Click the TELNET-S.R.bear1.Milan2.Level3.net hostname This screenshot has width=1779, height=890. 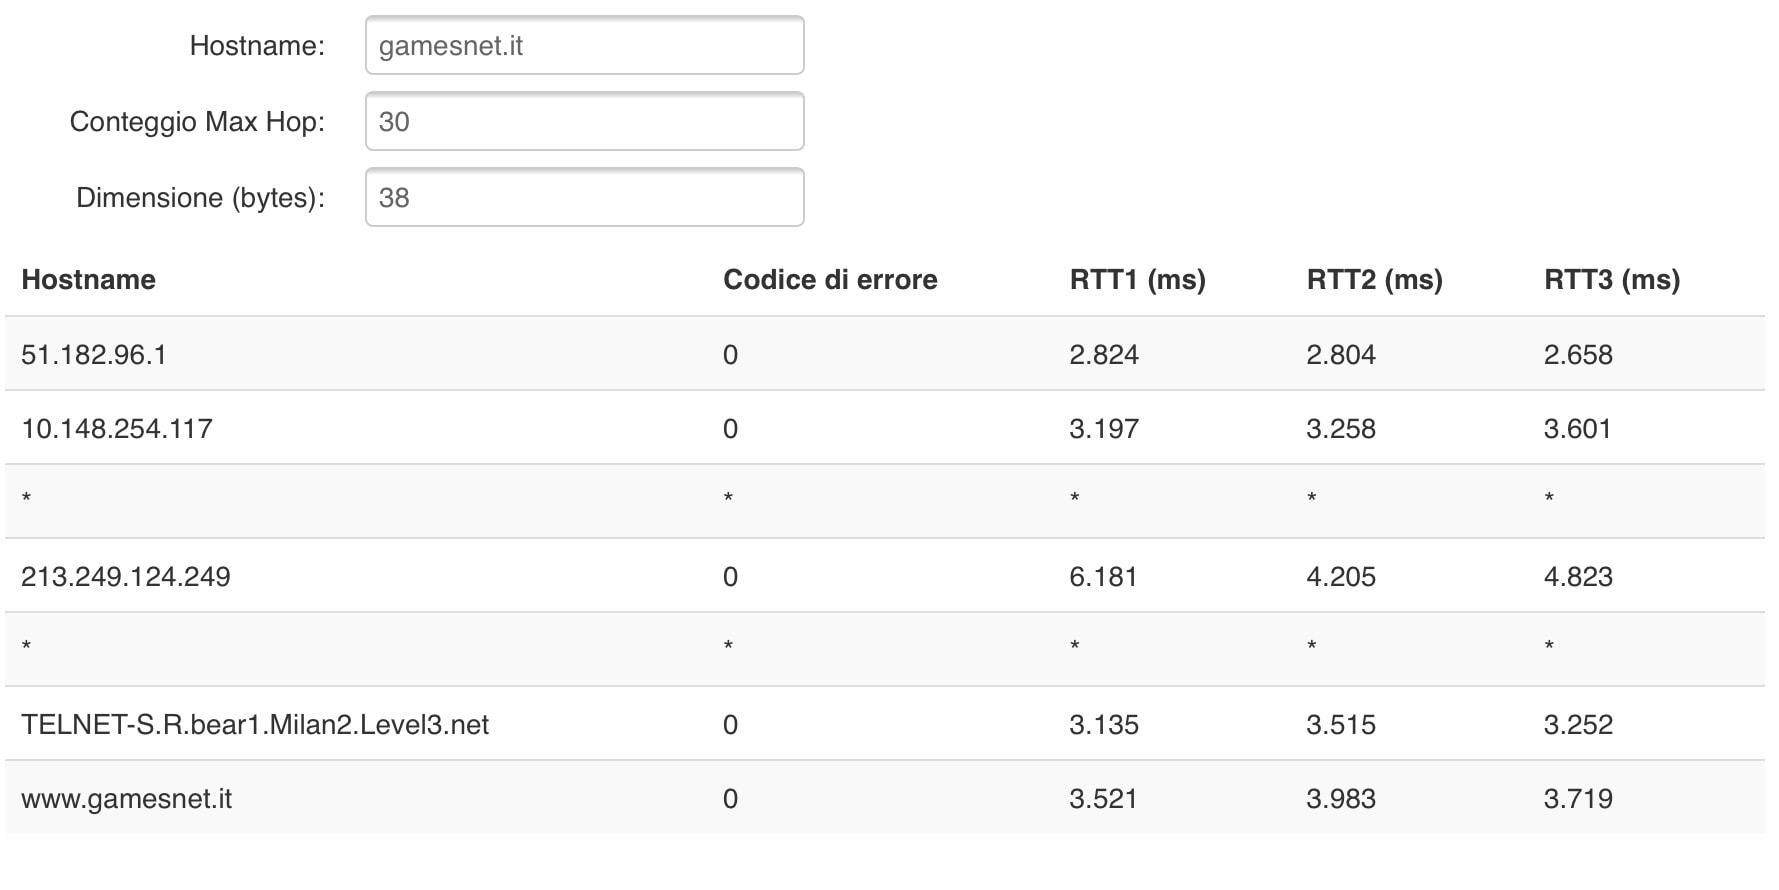tap(255, 725)
